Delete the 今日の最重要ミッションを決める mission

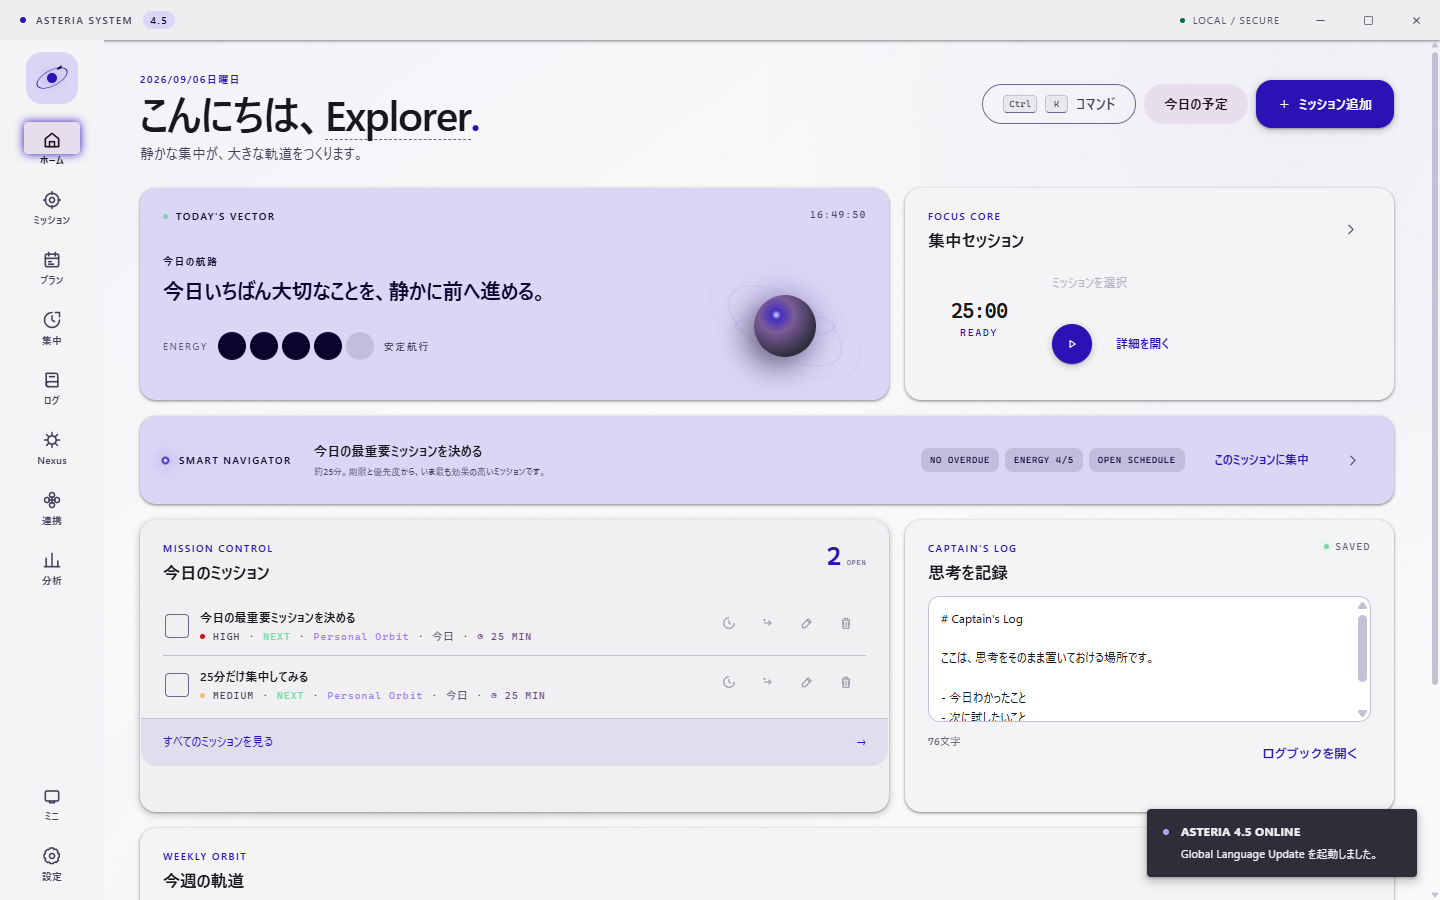pos(846,623)
